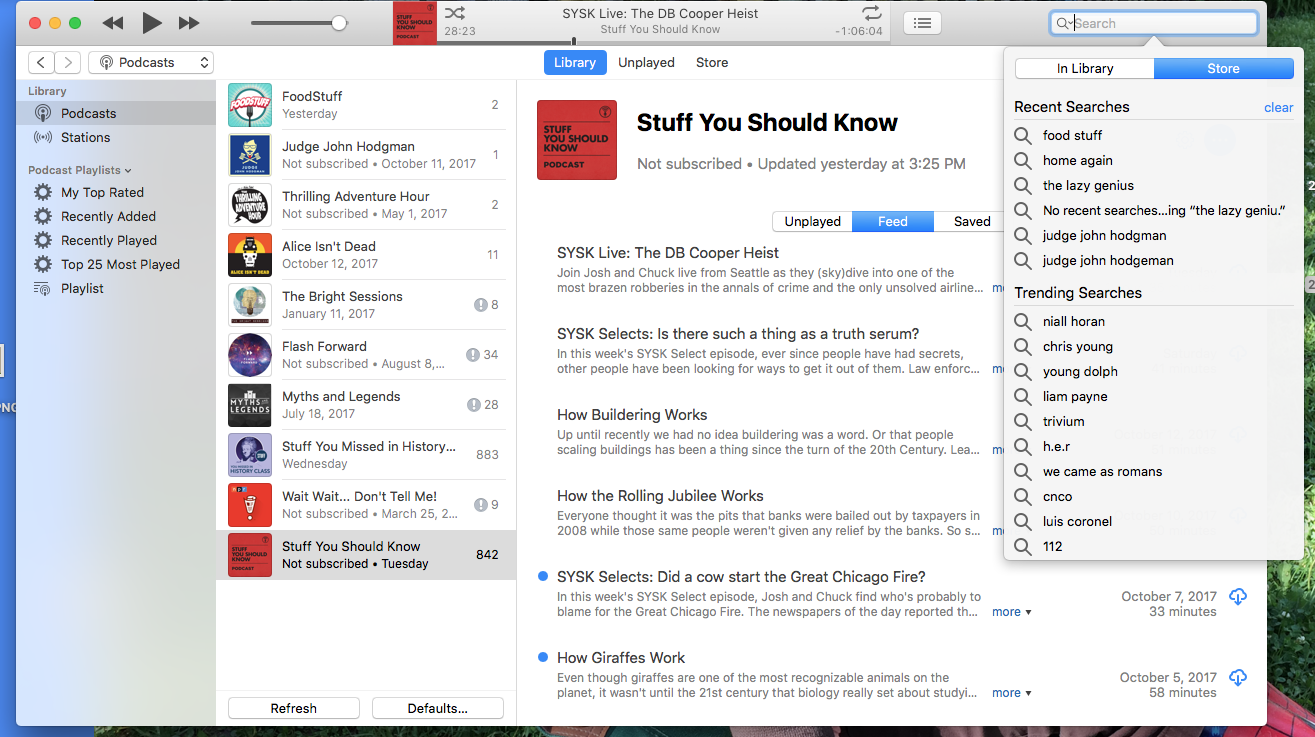The width and height of the screenshot is (1315, 737).
Task: Select Stations in the sidebar
Action: pos(115,137)
